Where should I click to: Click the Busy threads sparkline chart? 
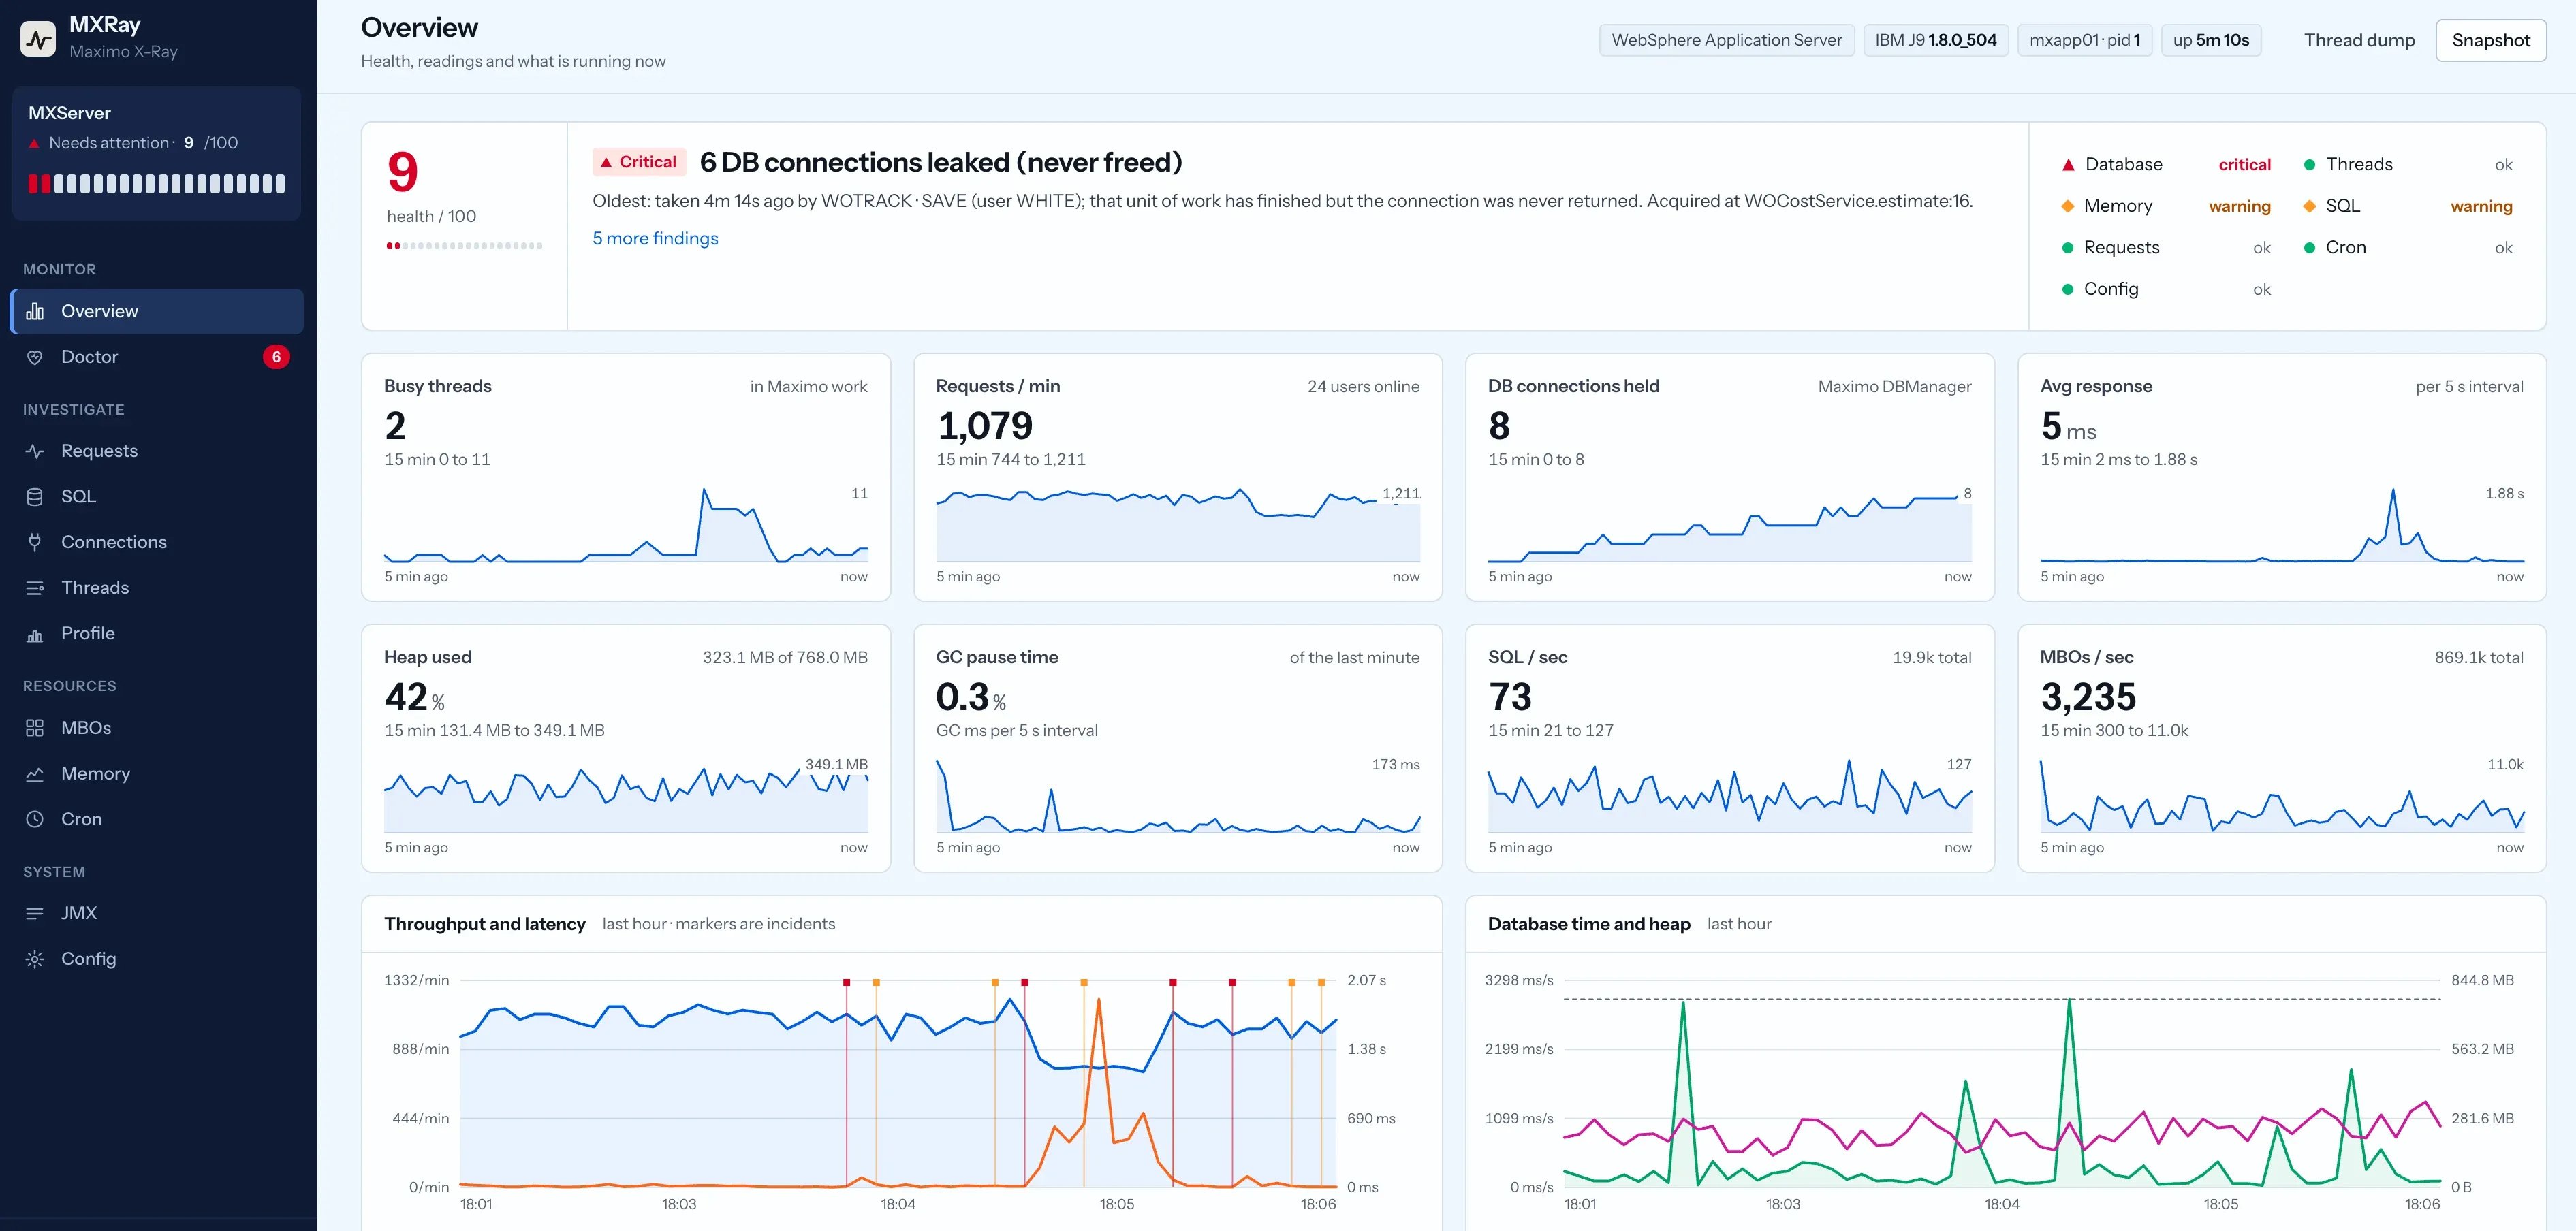pyautogui.click(x=626, y=525)
